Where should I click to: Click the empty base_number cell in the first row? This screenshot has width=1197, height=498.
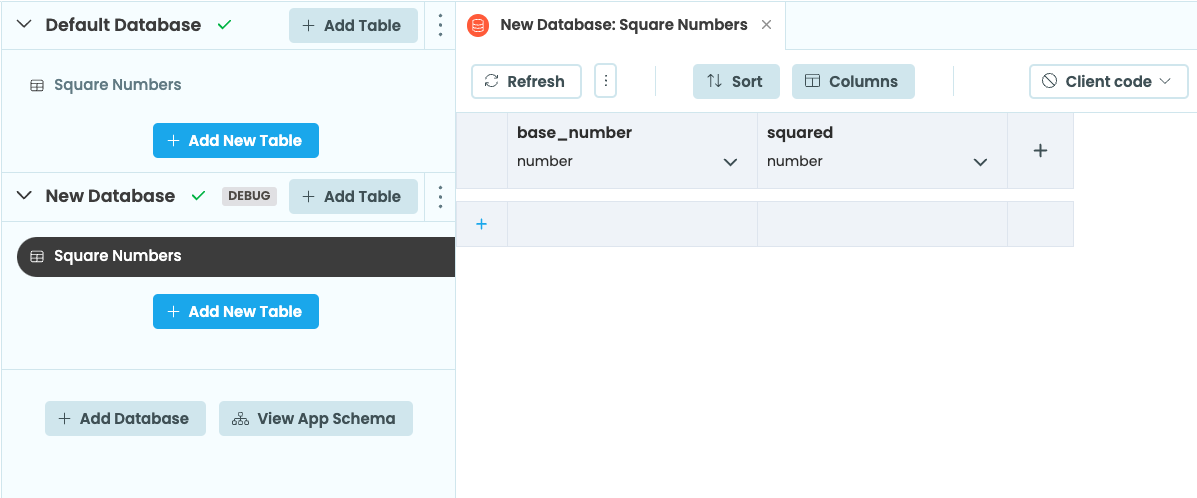(x=632, y=224)
